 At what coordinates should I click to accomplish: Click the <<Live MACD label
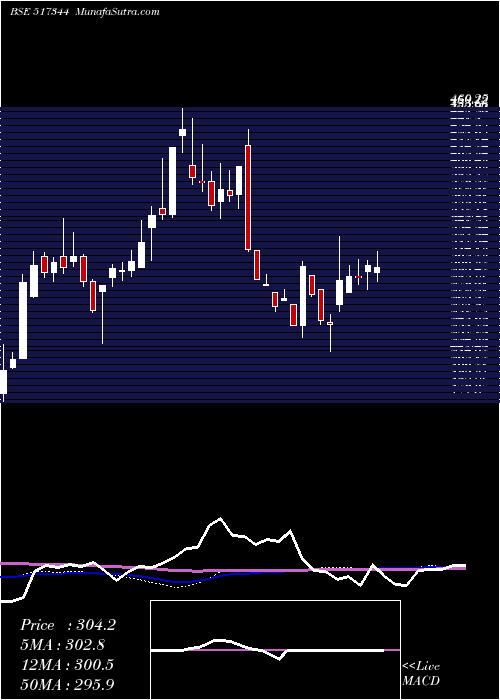421,673
